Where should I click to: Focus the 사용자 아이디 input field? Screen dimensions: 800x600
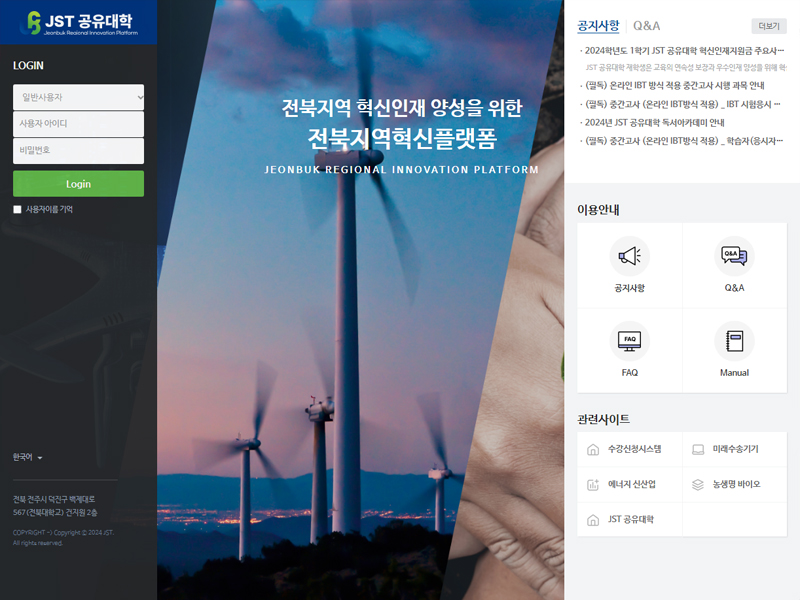coord(79,123)
